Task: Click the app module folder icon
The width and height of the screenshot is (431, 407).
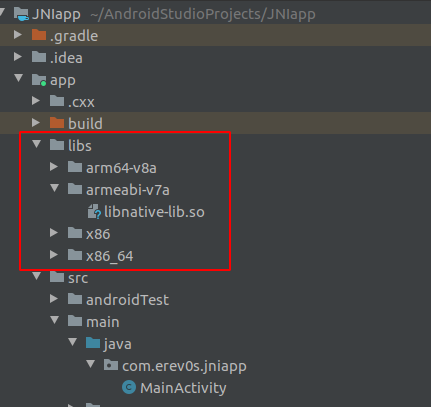Action: pyautogui.click(x=39, y=80)
